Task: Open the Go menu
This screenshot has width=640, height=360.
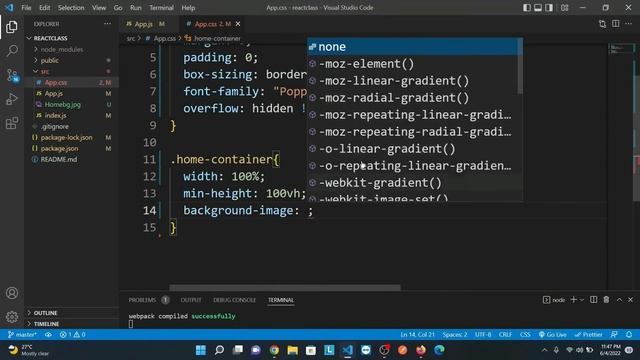Action: (x=118, y=7)
